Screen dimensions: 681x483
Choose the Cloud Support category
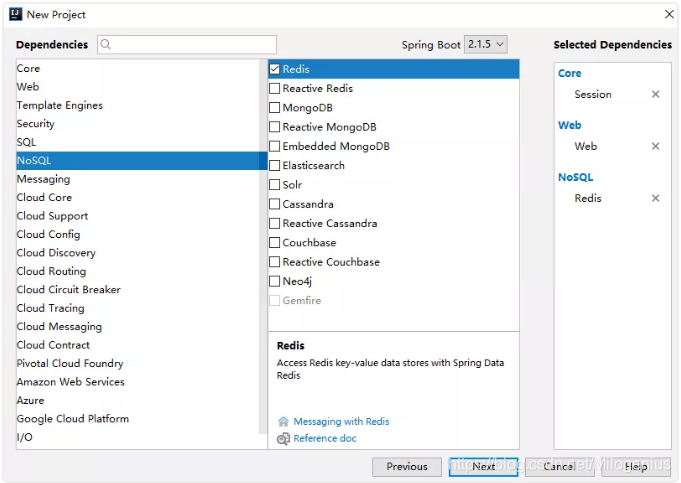138,216
